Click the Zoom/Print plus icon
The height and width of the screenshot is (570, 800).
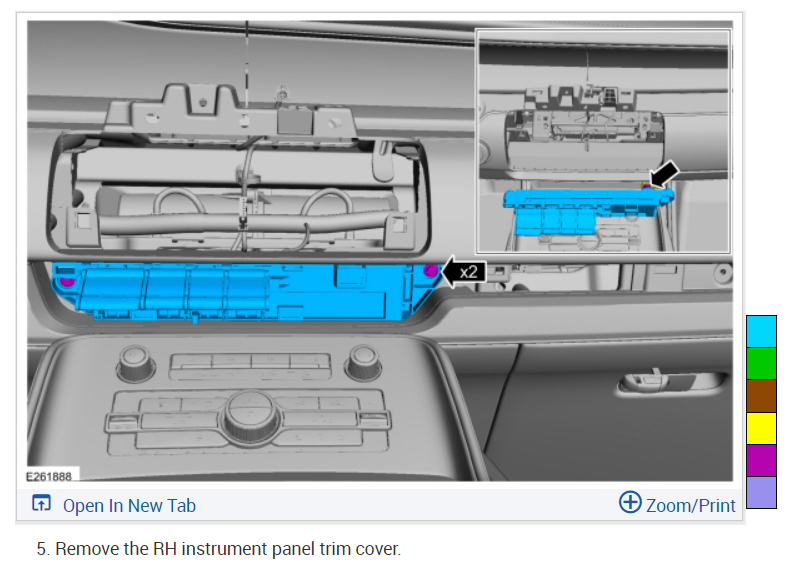tap(630, 502)
